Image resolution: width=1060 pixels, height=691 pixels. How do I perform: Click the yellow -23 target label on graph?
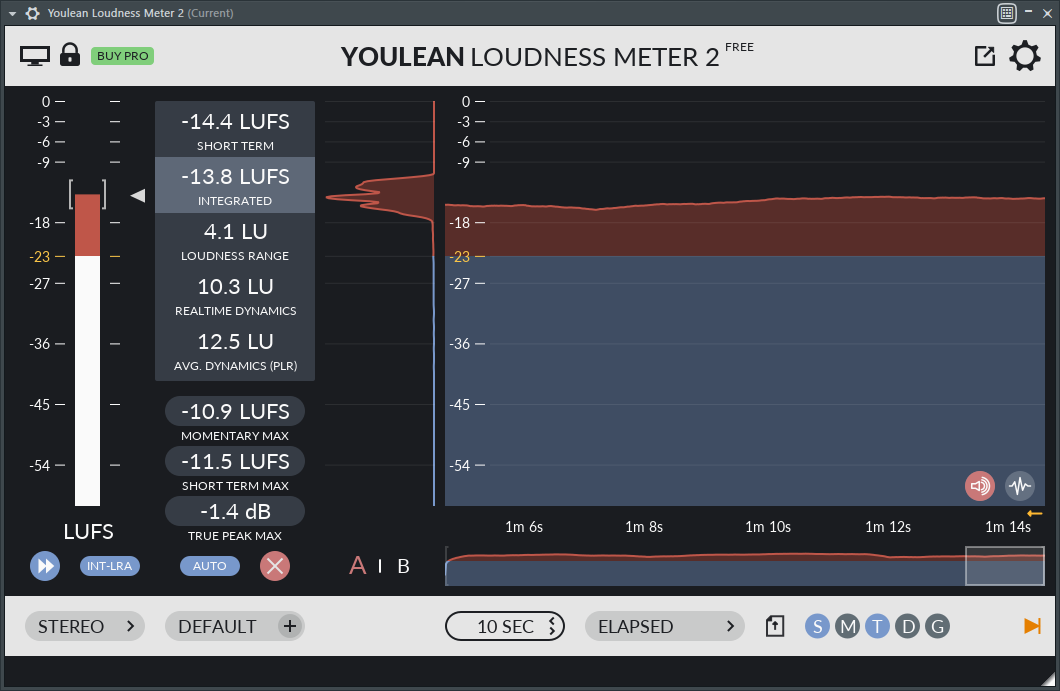[x=461, y=257]
